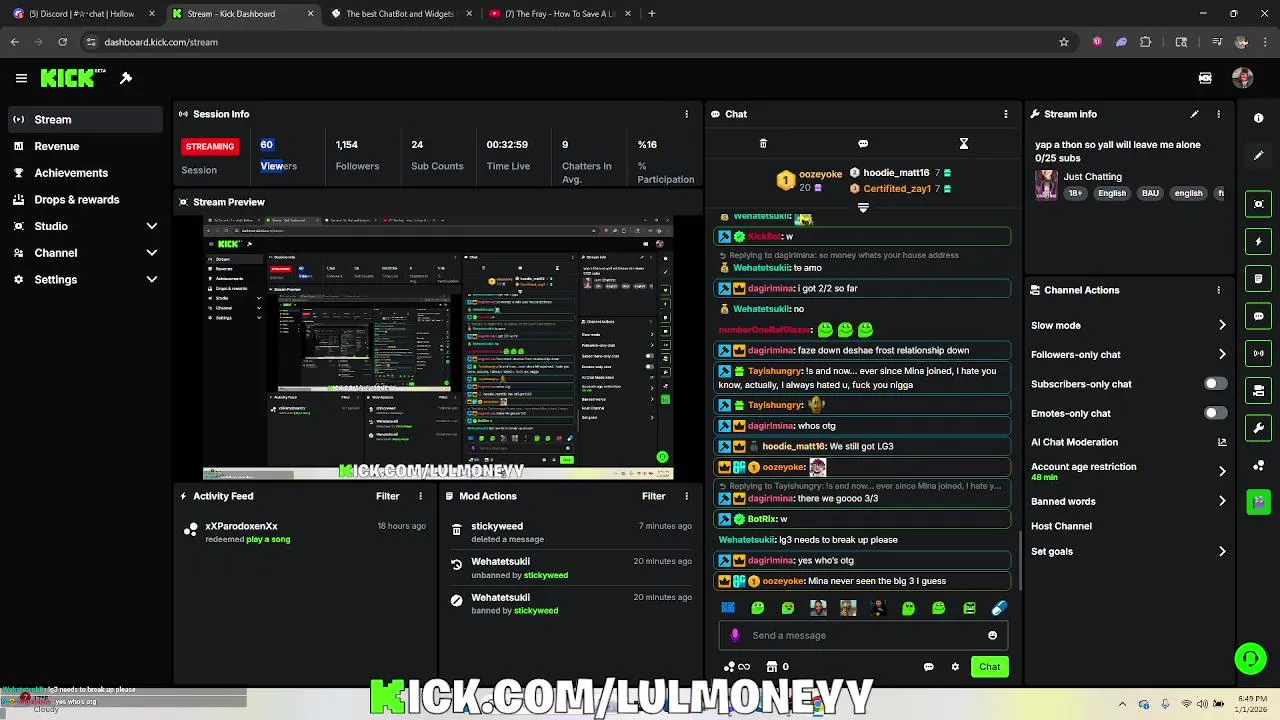Open the hamburger navigation menu
Viewport: 1280px width, 720px height.
[x=21, y=78]
